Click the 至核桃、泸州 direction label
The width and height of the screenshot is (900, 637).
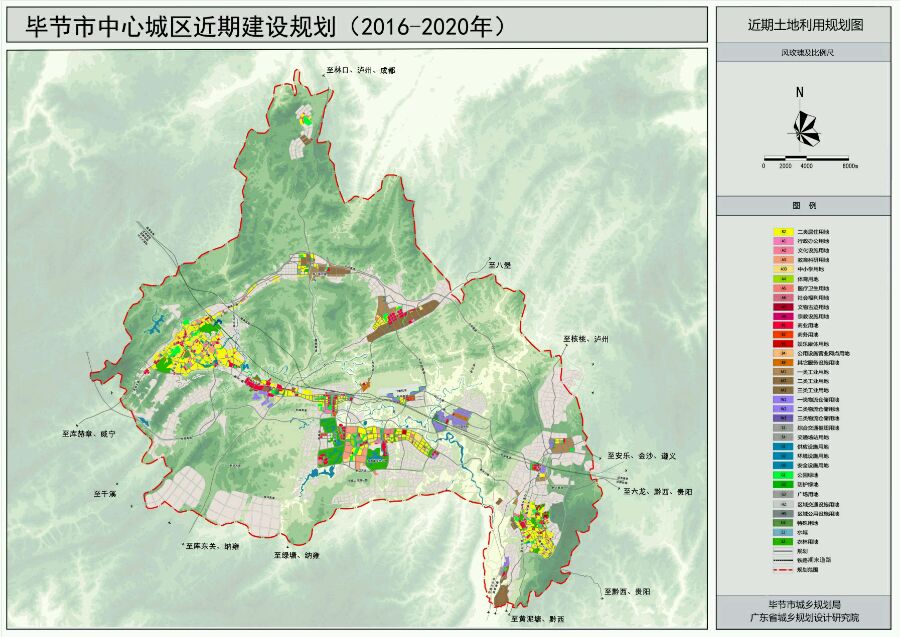click(x=585, y=339)
